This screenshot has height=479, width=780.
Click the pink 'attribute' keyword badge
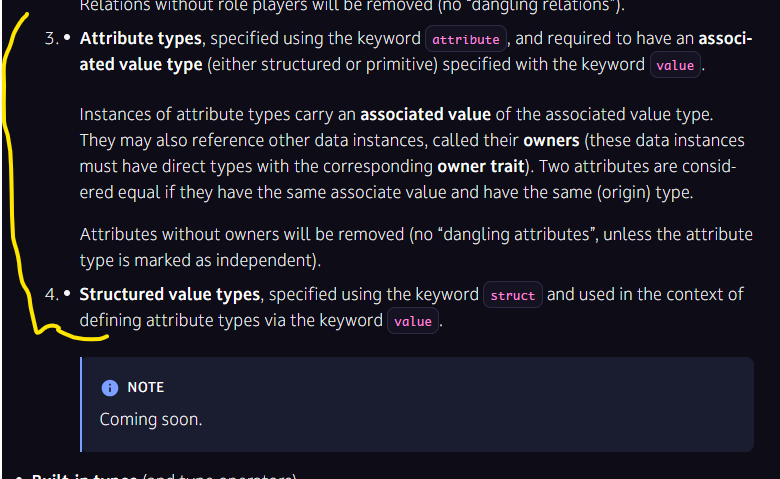[466, 39]
